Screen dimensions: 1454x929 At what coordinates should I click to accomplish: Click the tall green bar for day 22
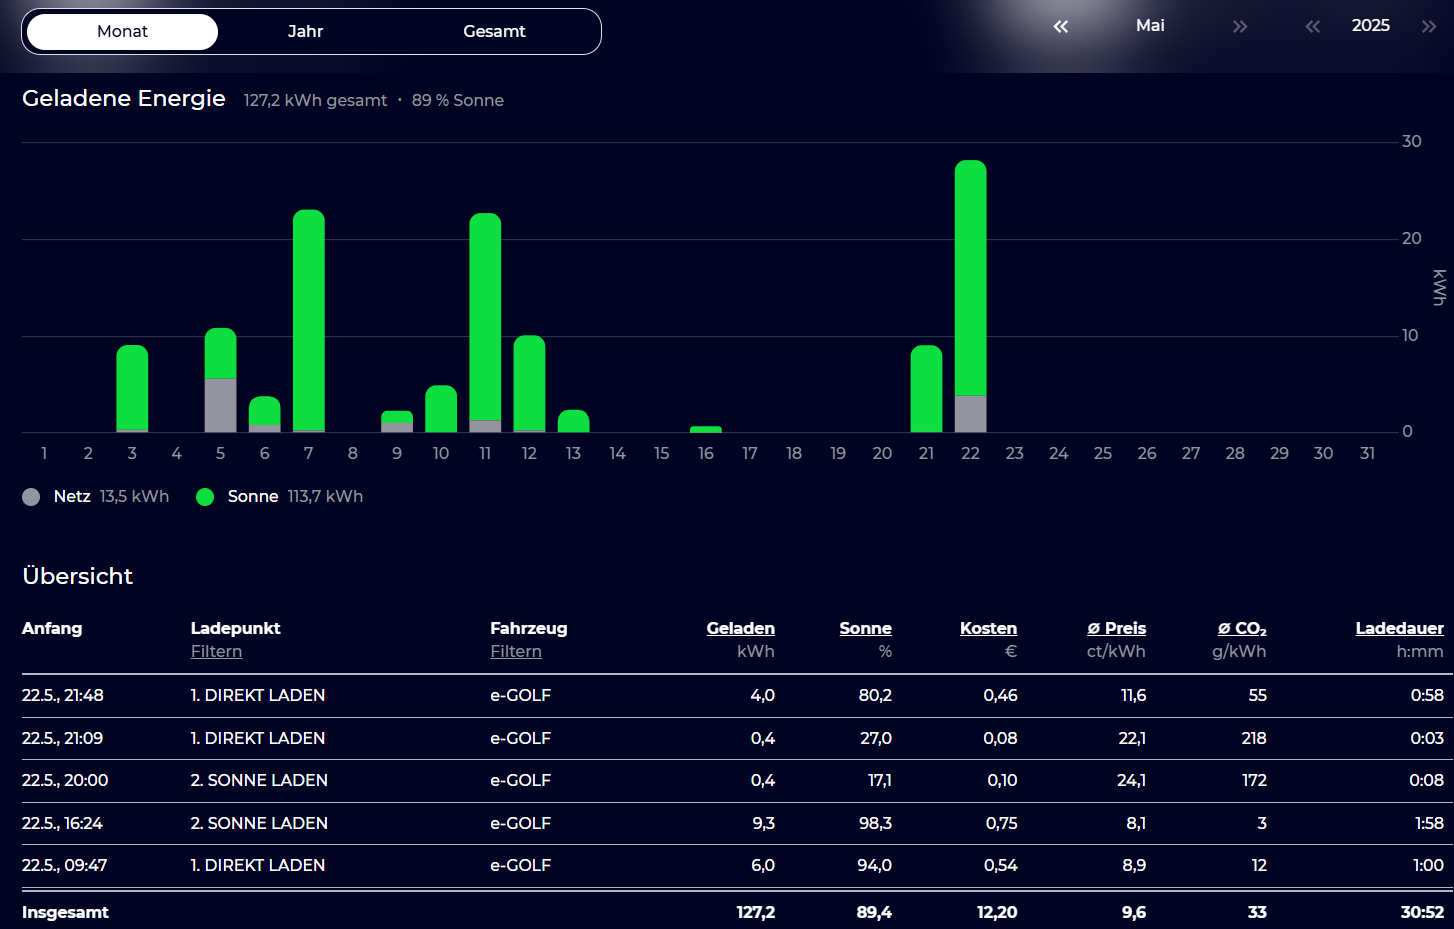click(970, 278)
